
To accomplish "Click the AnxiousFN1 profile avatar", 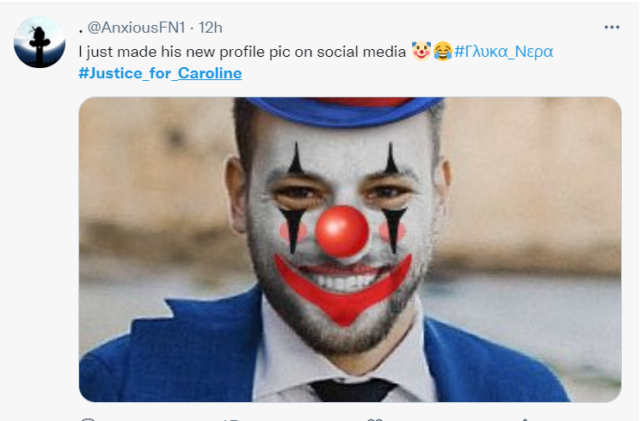I will tap(41, 43).
